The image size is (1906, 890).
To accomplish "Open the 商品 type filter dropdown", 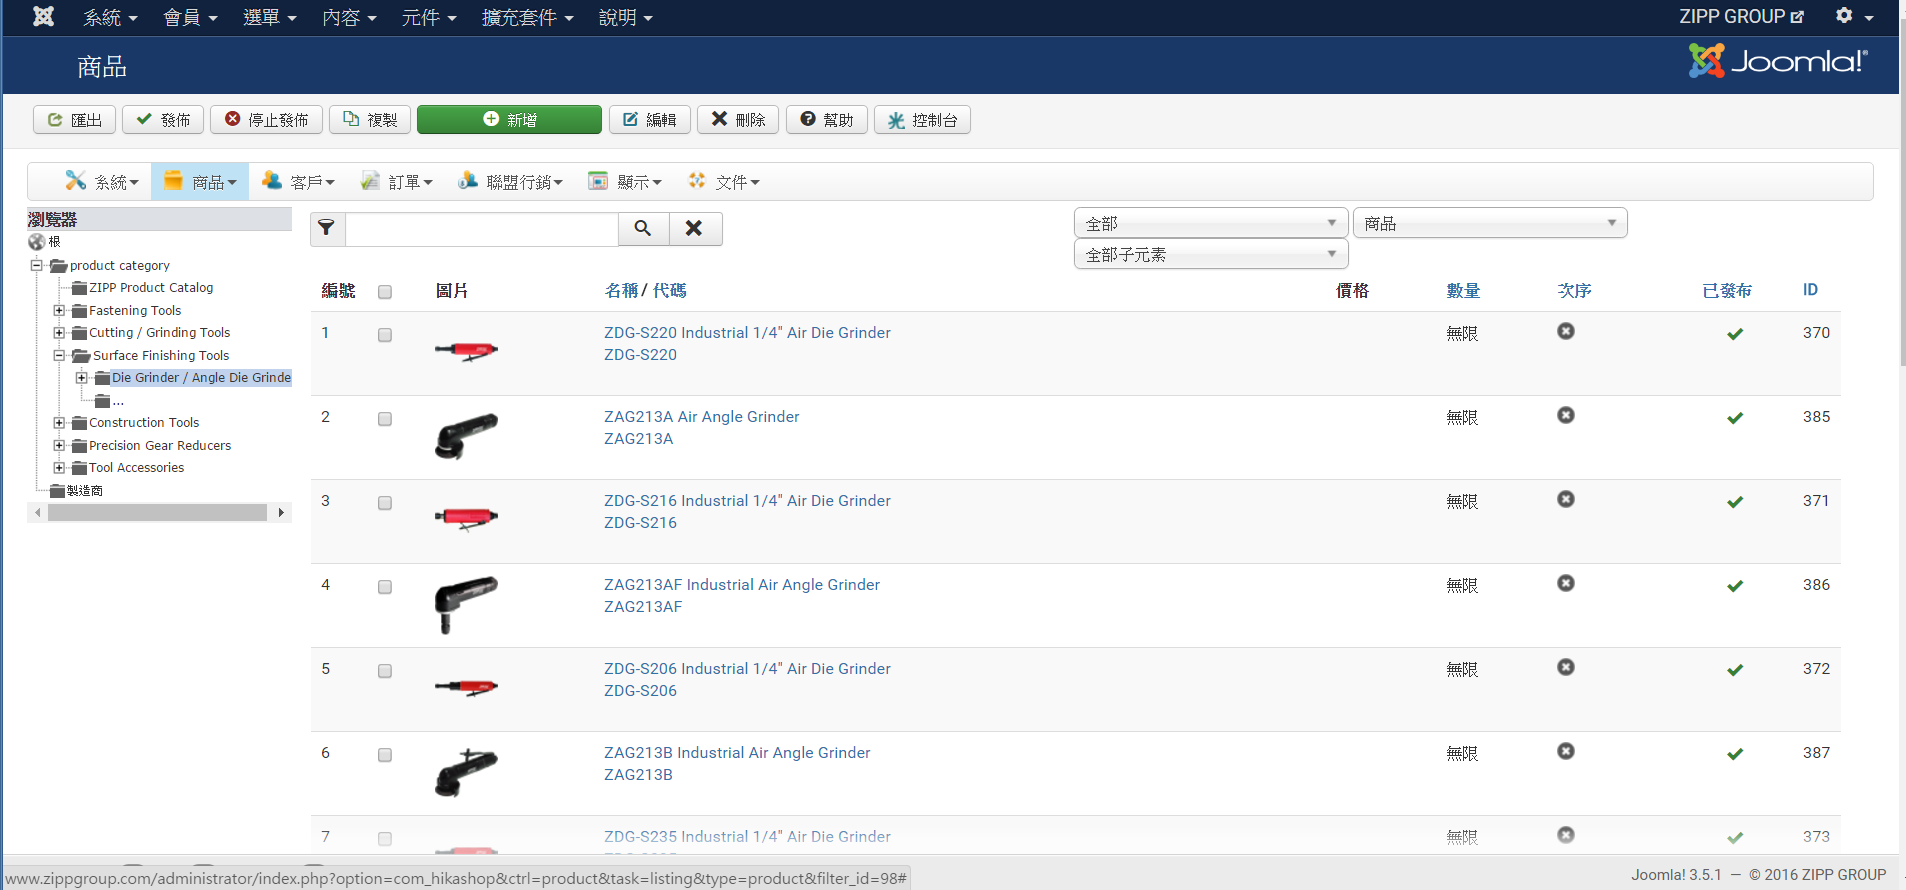I will 1490,223.
